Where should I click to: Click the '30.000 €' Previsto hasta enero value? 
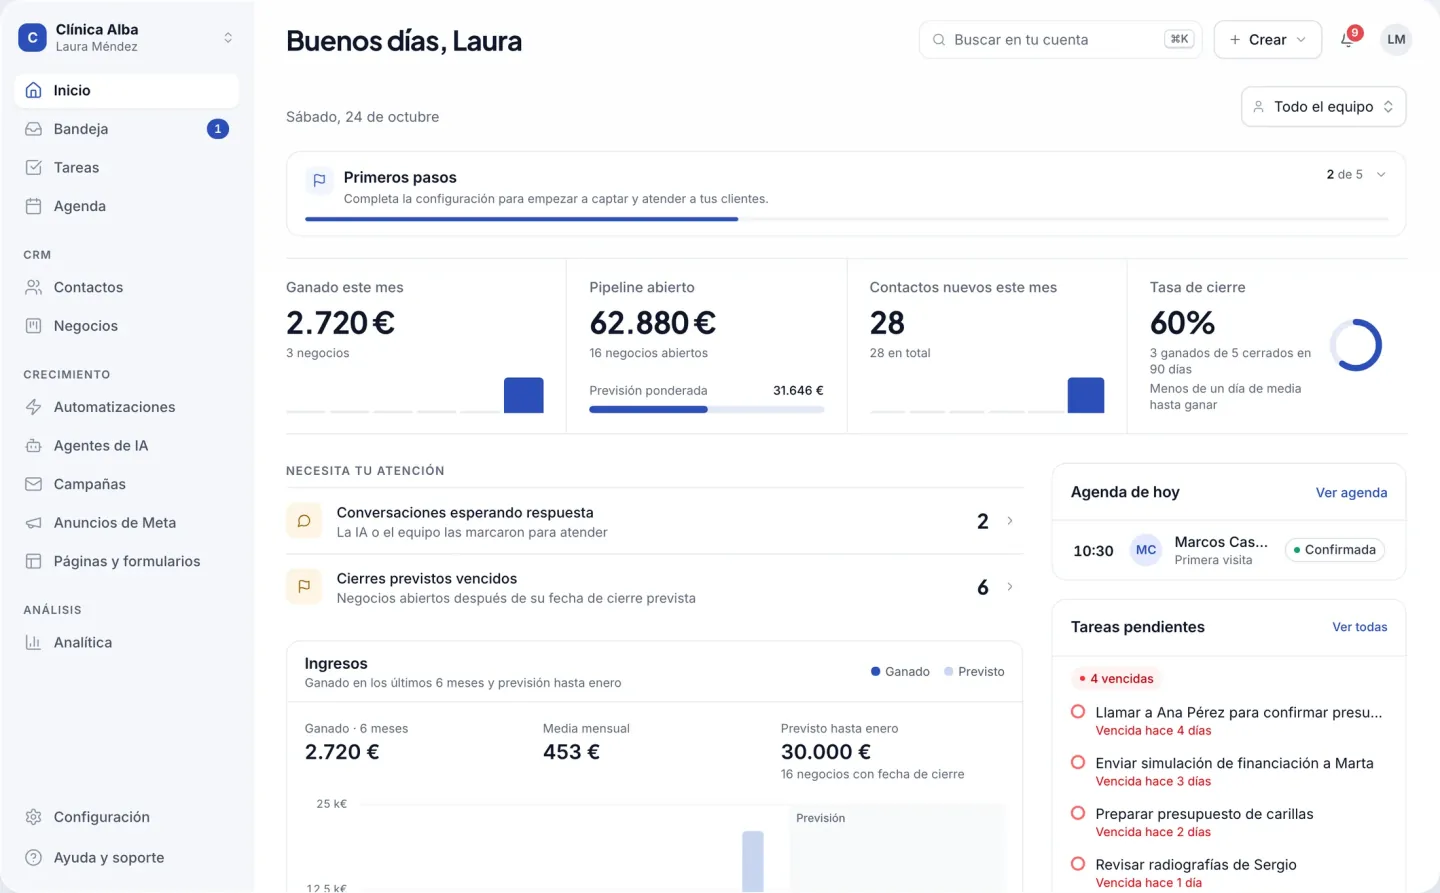[826, 752]
